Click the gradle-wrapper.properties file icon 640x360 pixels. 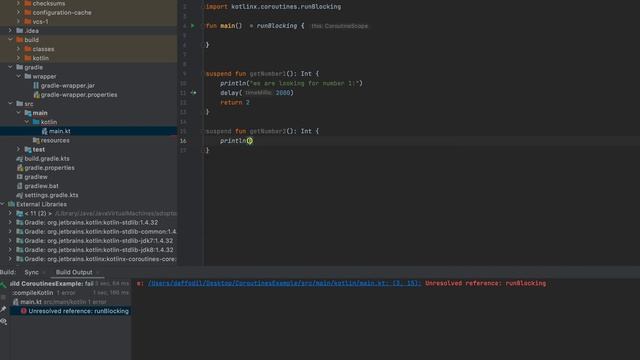point(36,95)
